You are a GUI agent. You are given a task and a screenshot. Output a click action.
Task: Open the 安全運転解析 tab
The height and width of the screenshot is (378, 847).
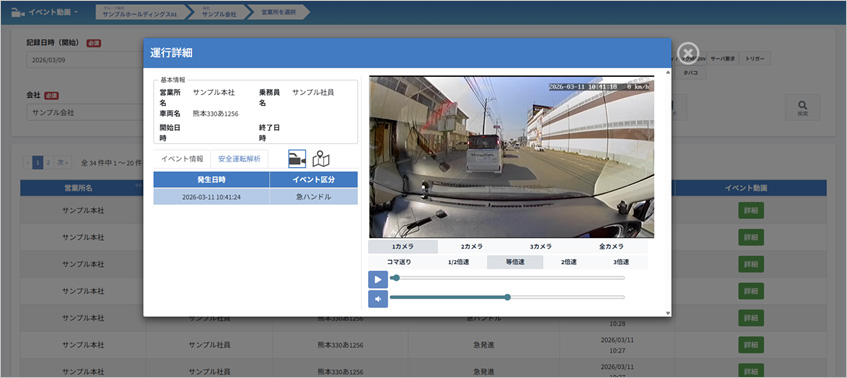tap(239, 159)
